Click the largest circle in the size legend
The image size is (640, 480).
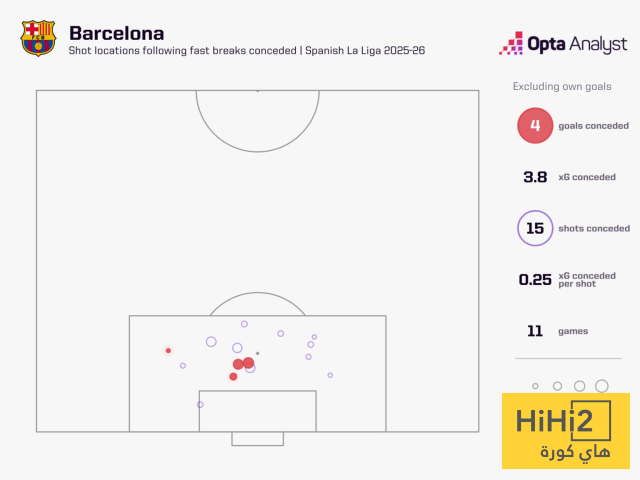coord(601,386)
